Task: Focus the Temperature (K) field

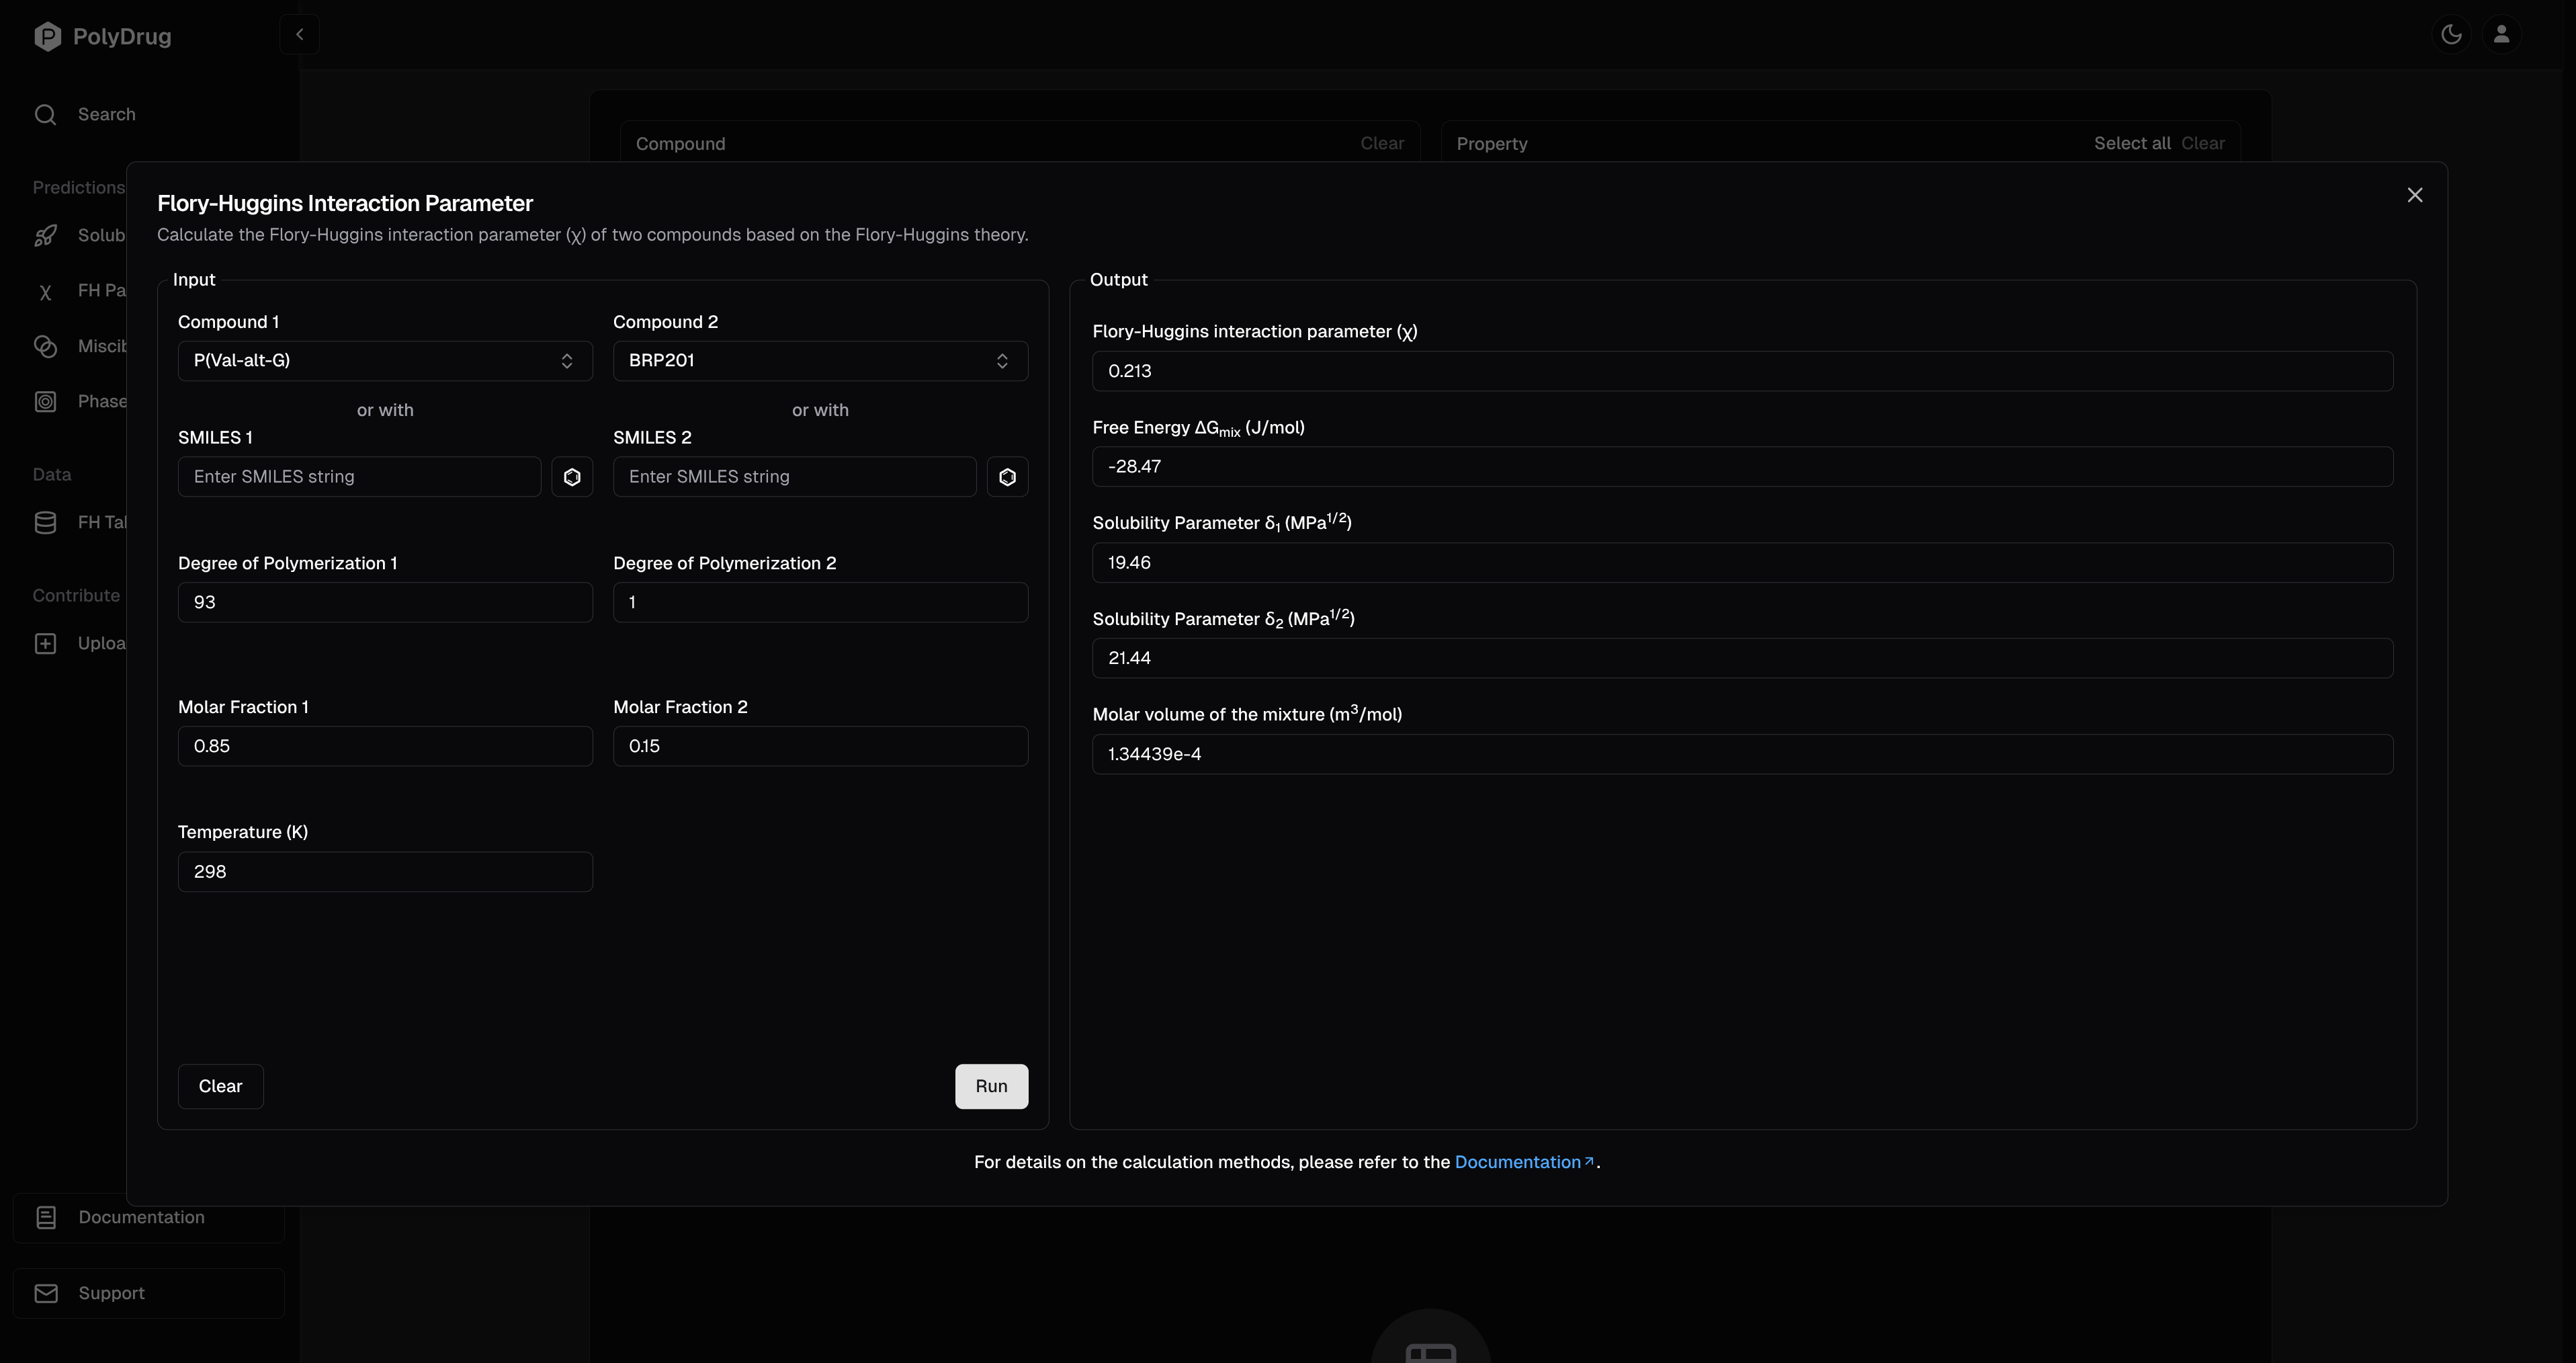Action: (385, 872)
